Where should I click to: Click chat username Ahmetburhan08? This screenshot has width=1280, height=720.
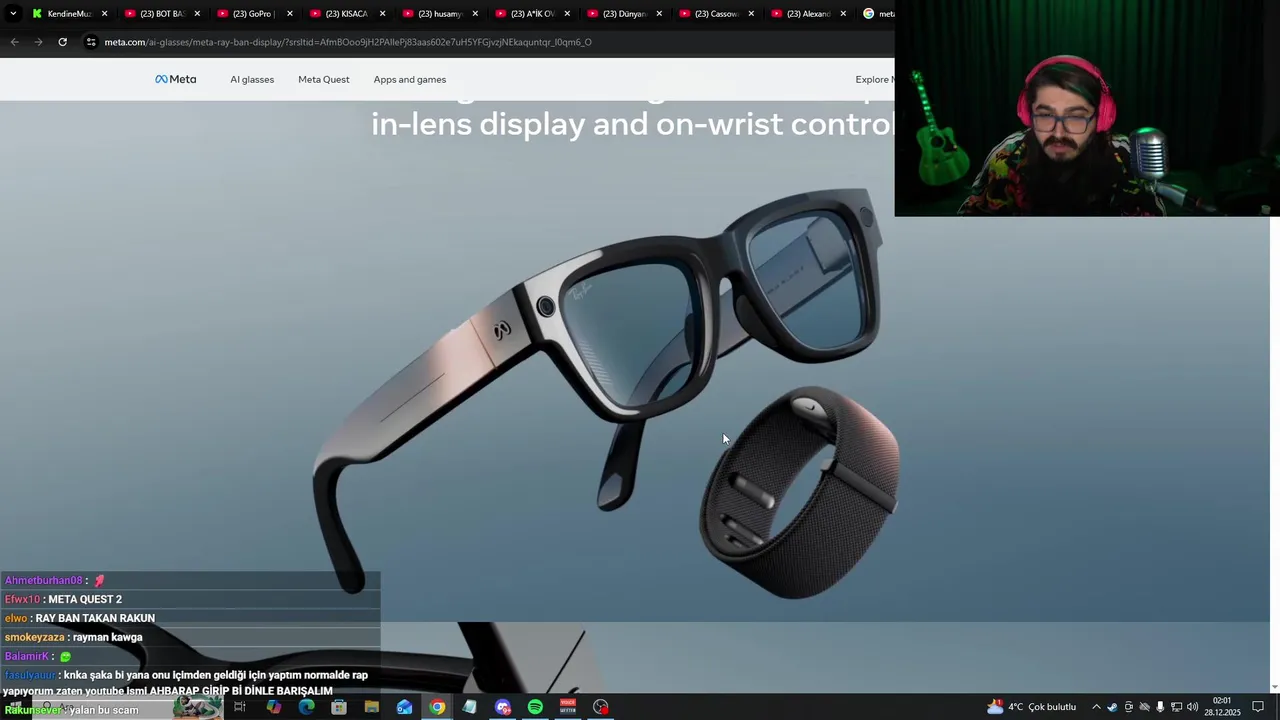click(x=43, y=580)
